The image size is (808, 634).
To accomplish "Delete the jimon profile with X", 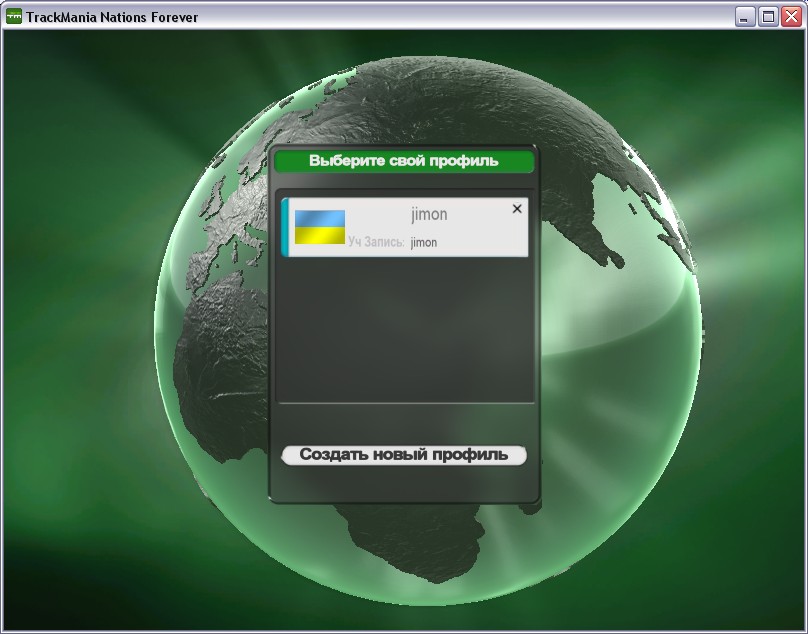I will (517, 209).
